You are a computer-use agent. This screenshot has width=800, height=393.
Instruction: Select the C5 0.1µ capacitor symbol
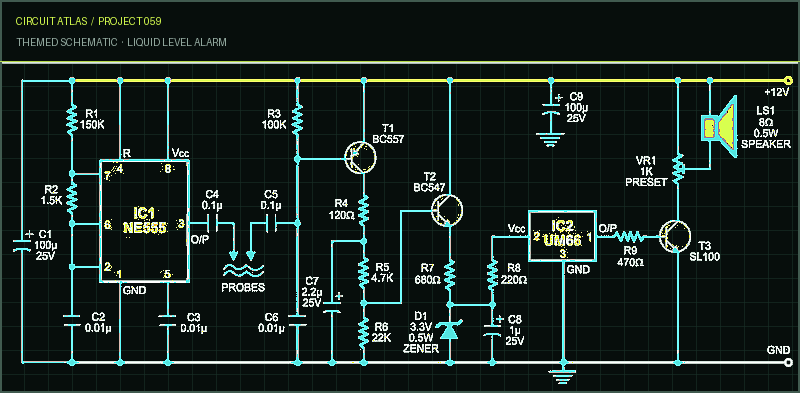(x=272, y=223)
